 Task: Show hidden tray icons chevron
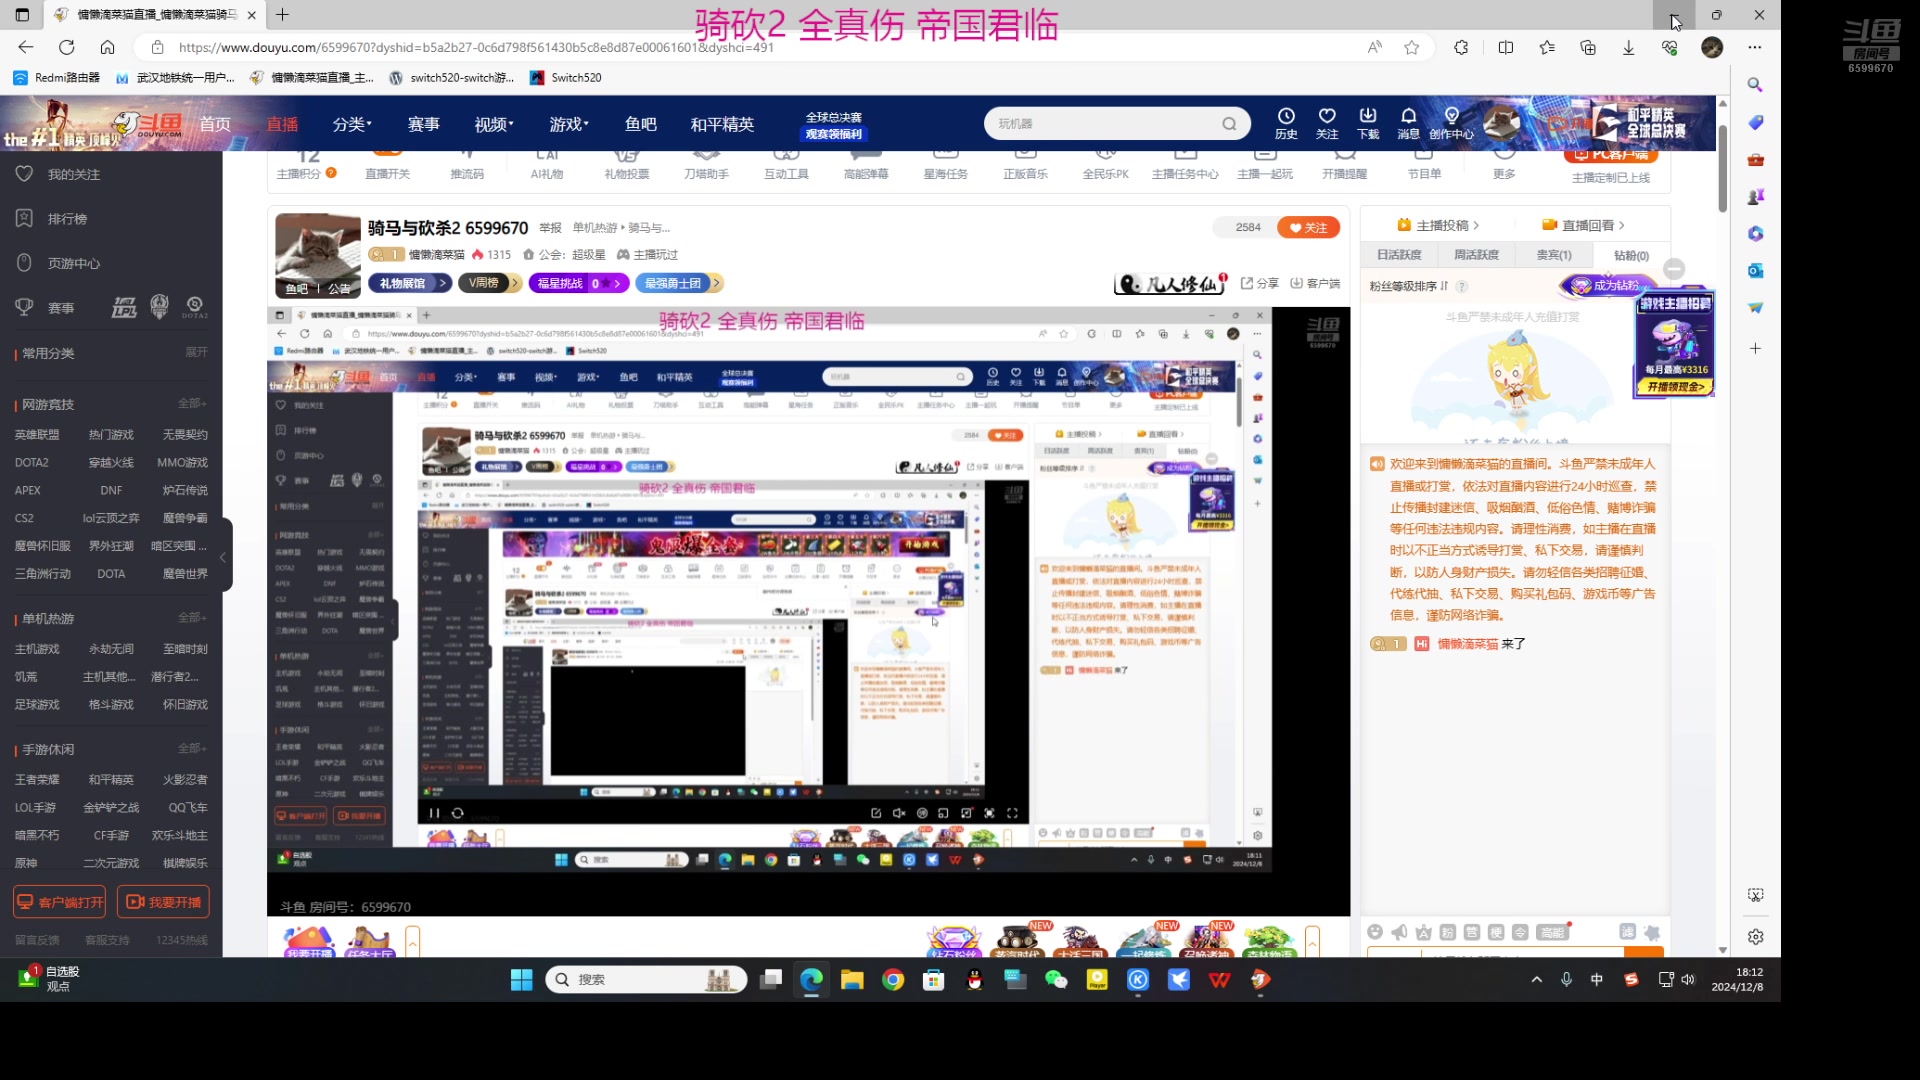1536,980
